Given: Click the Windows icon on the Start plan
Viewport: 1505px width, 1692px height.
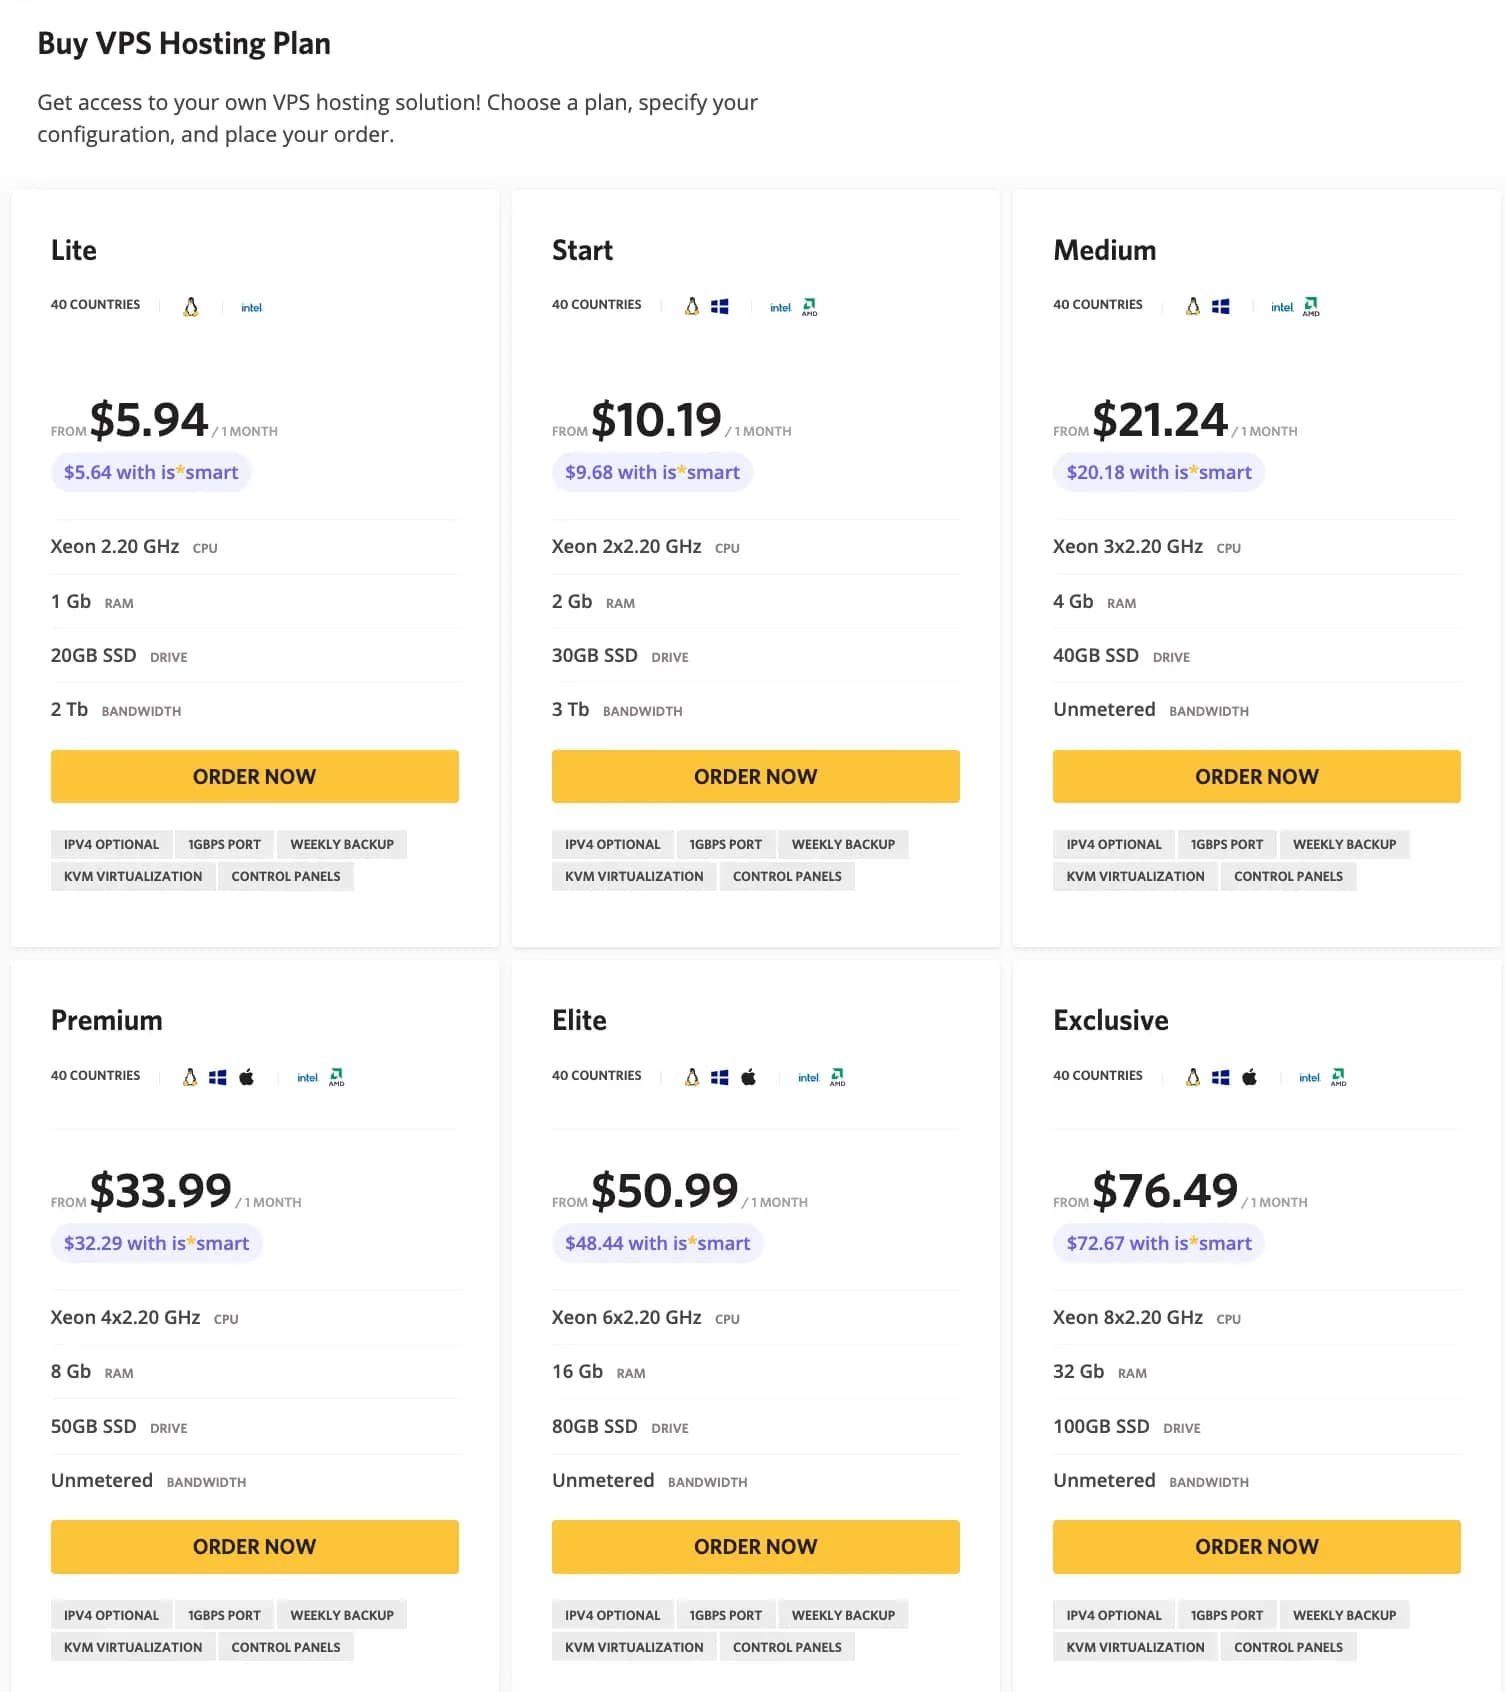Looking at the screenshot, I should (x=720, y=306).
